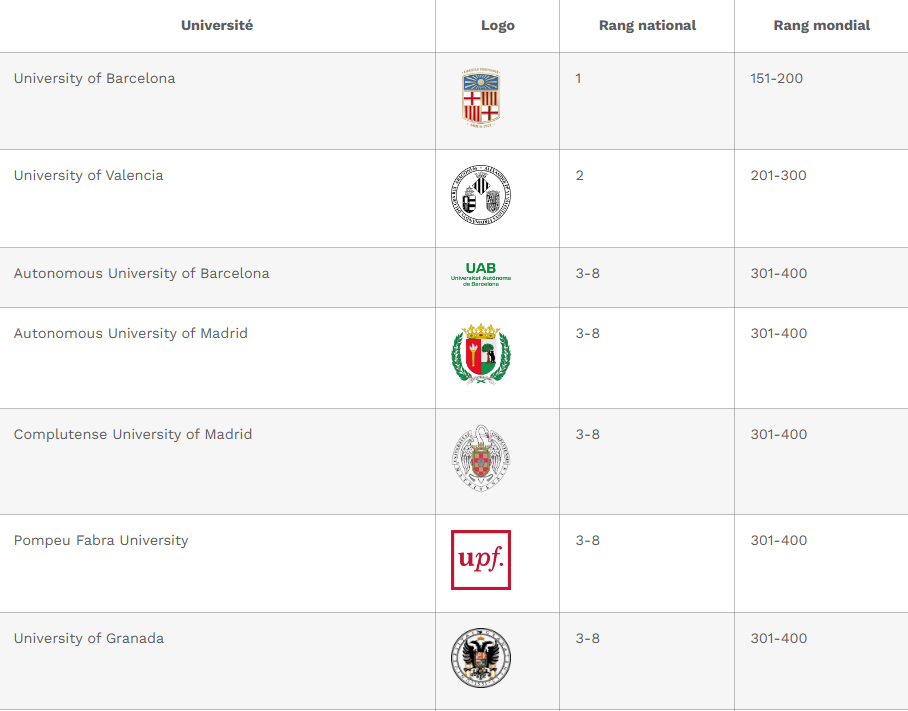The height and width of the screenshot is (711, 908).
Task: Click the 151-200 world rank cell
Action: (x=777, y=79)
